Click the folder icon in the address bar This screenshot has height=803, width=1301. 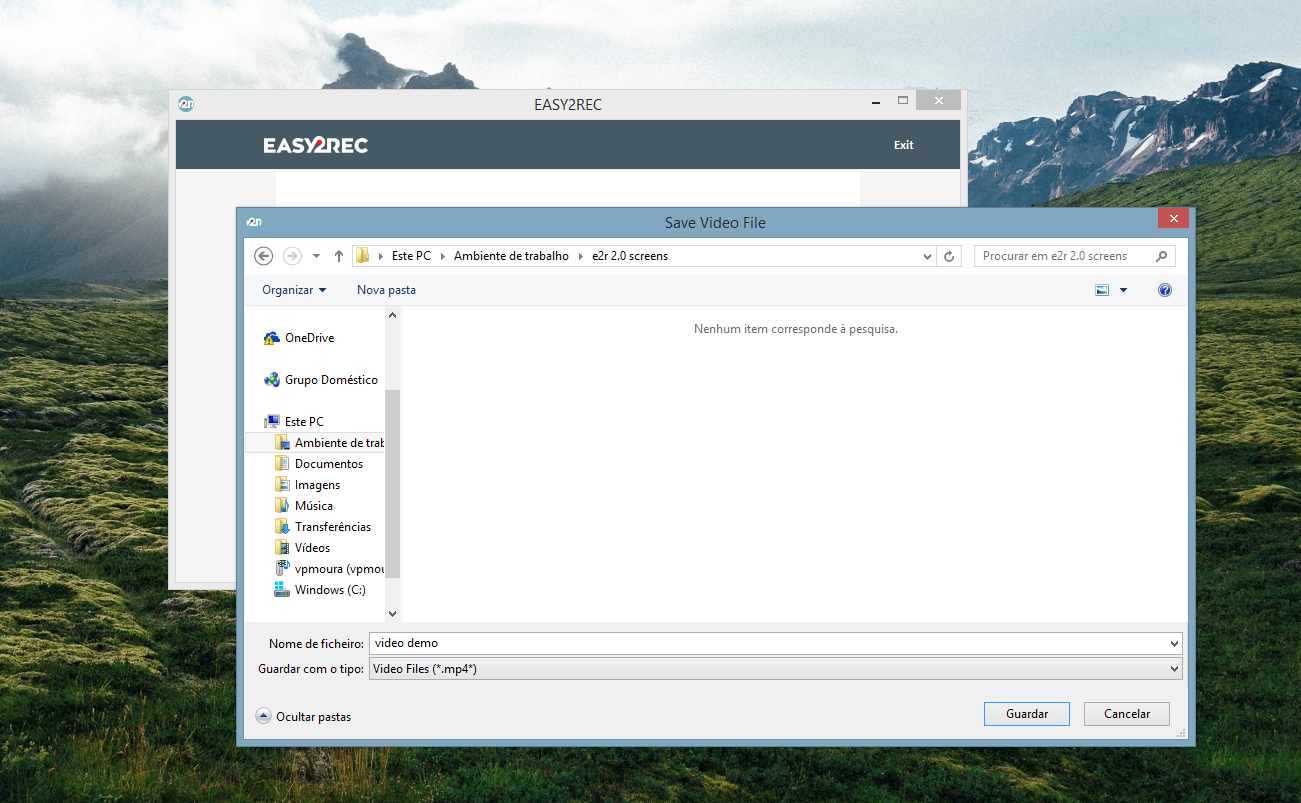click(362, 255)
